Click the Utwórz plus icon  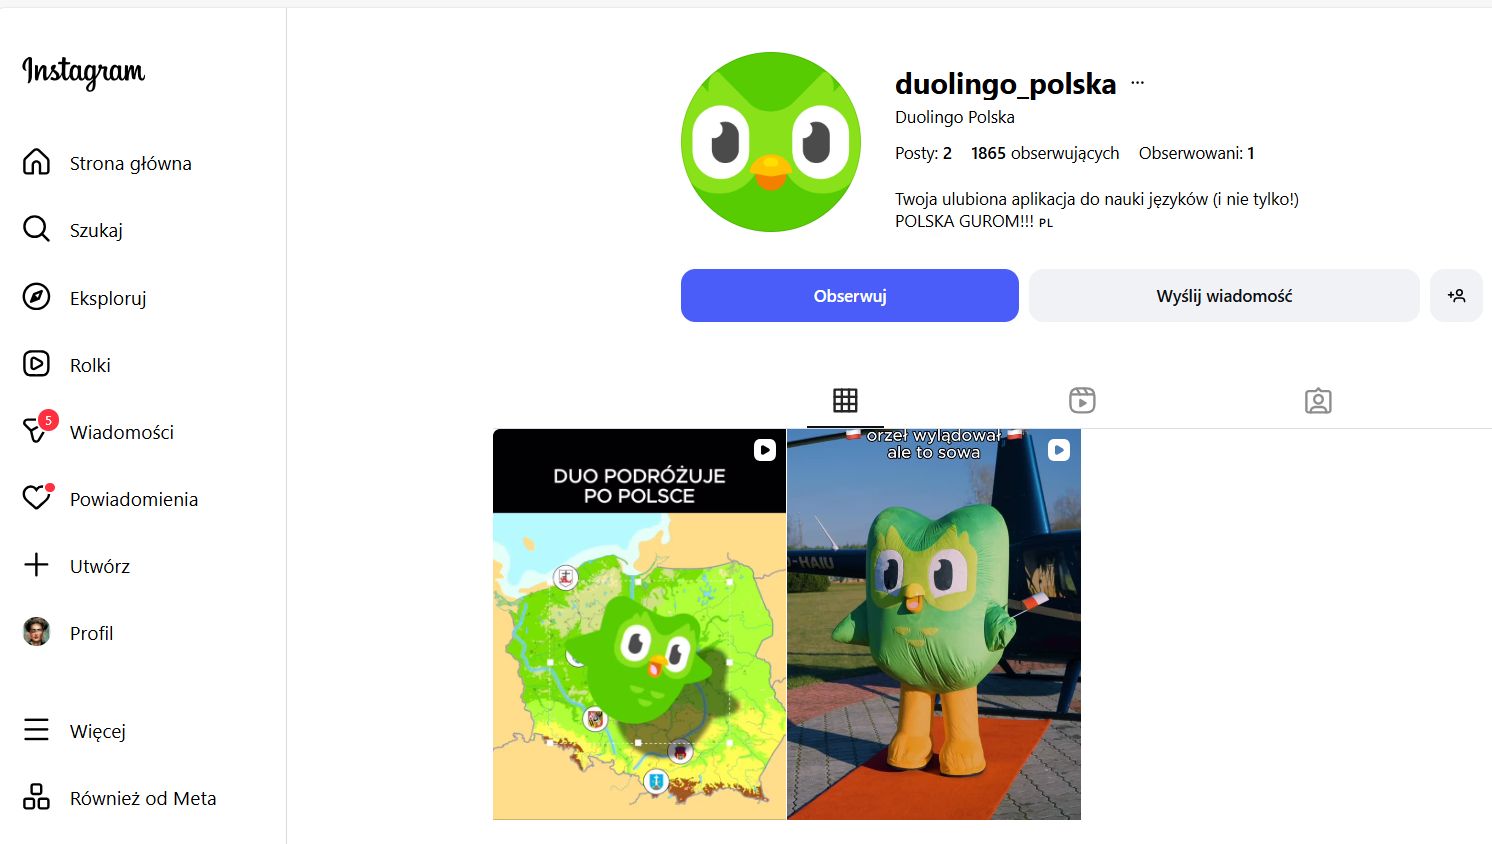(x=36, y=565)
